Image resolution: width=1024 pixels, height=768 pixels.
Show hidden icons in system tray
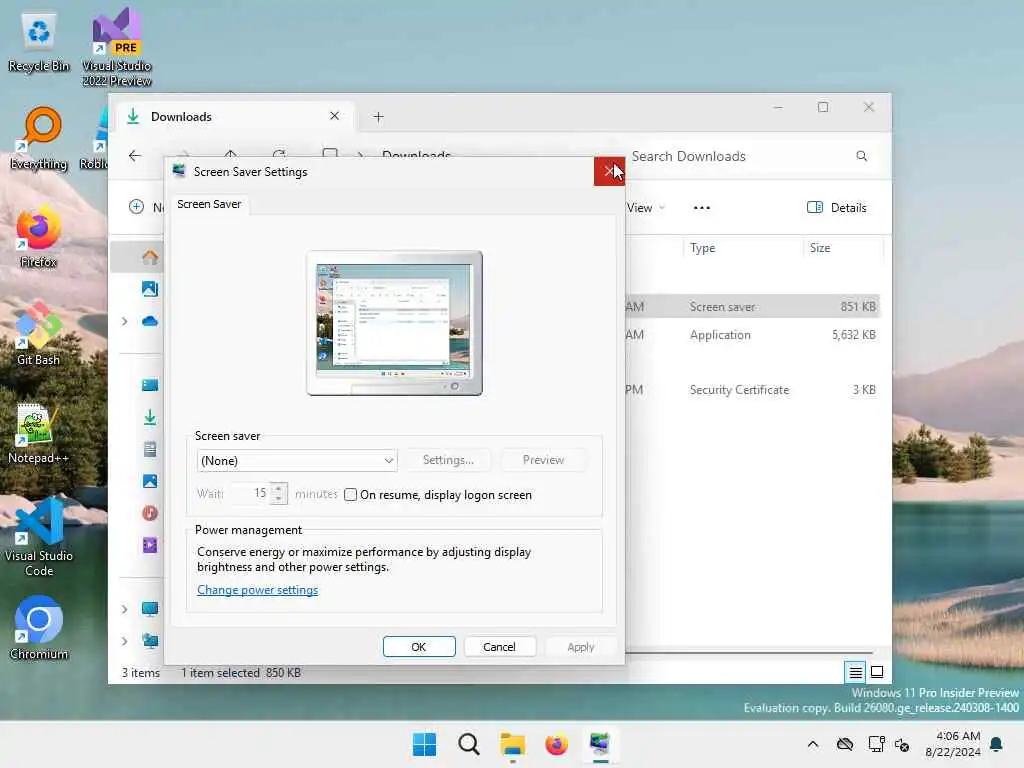click(812, 744)
